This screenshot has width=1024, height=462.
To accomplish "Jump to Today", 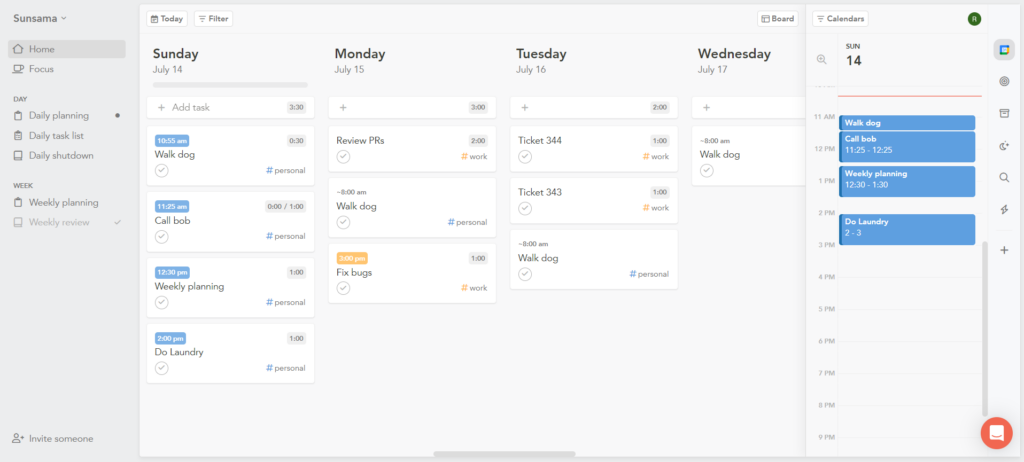I will point(166,18).
